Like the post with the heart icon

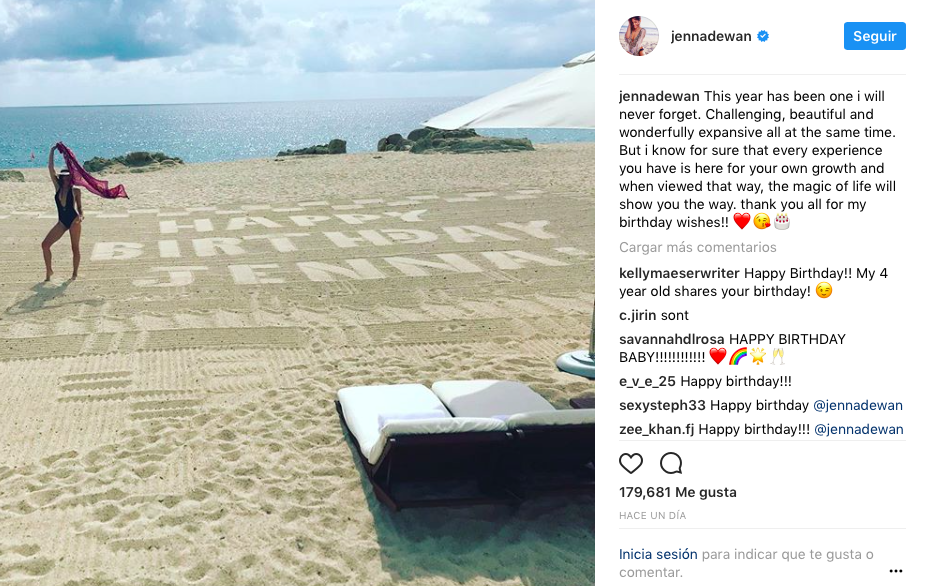(x=630, y=463)
